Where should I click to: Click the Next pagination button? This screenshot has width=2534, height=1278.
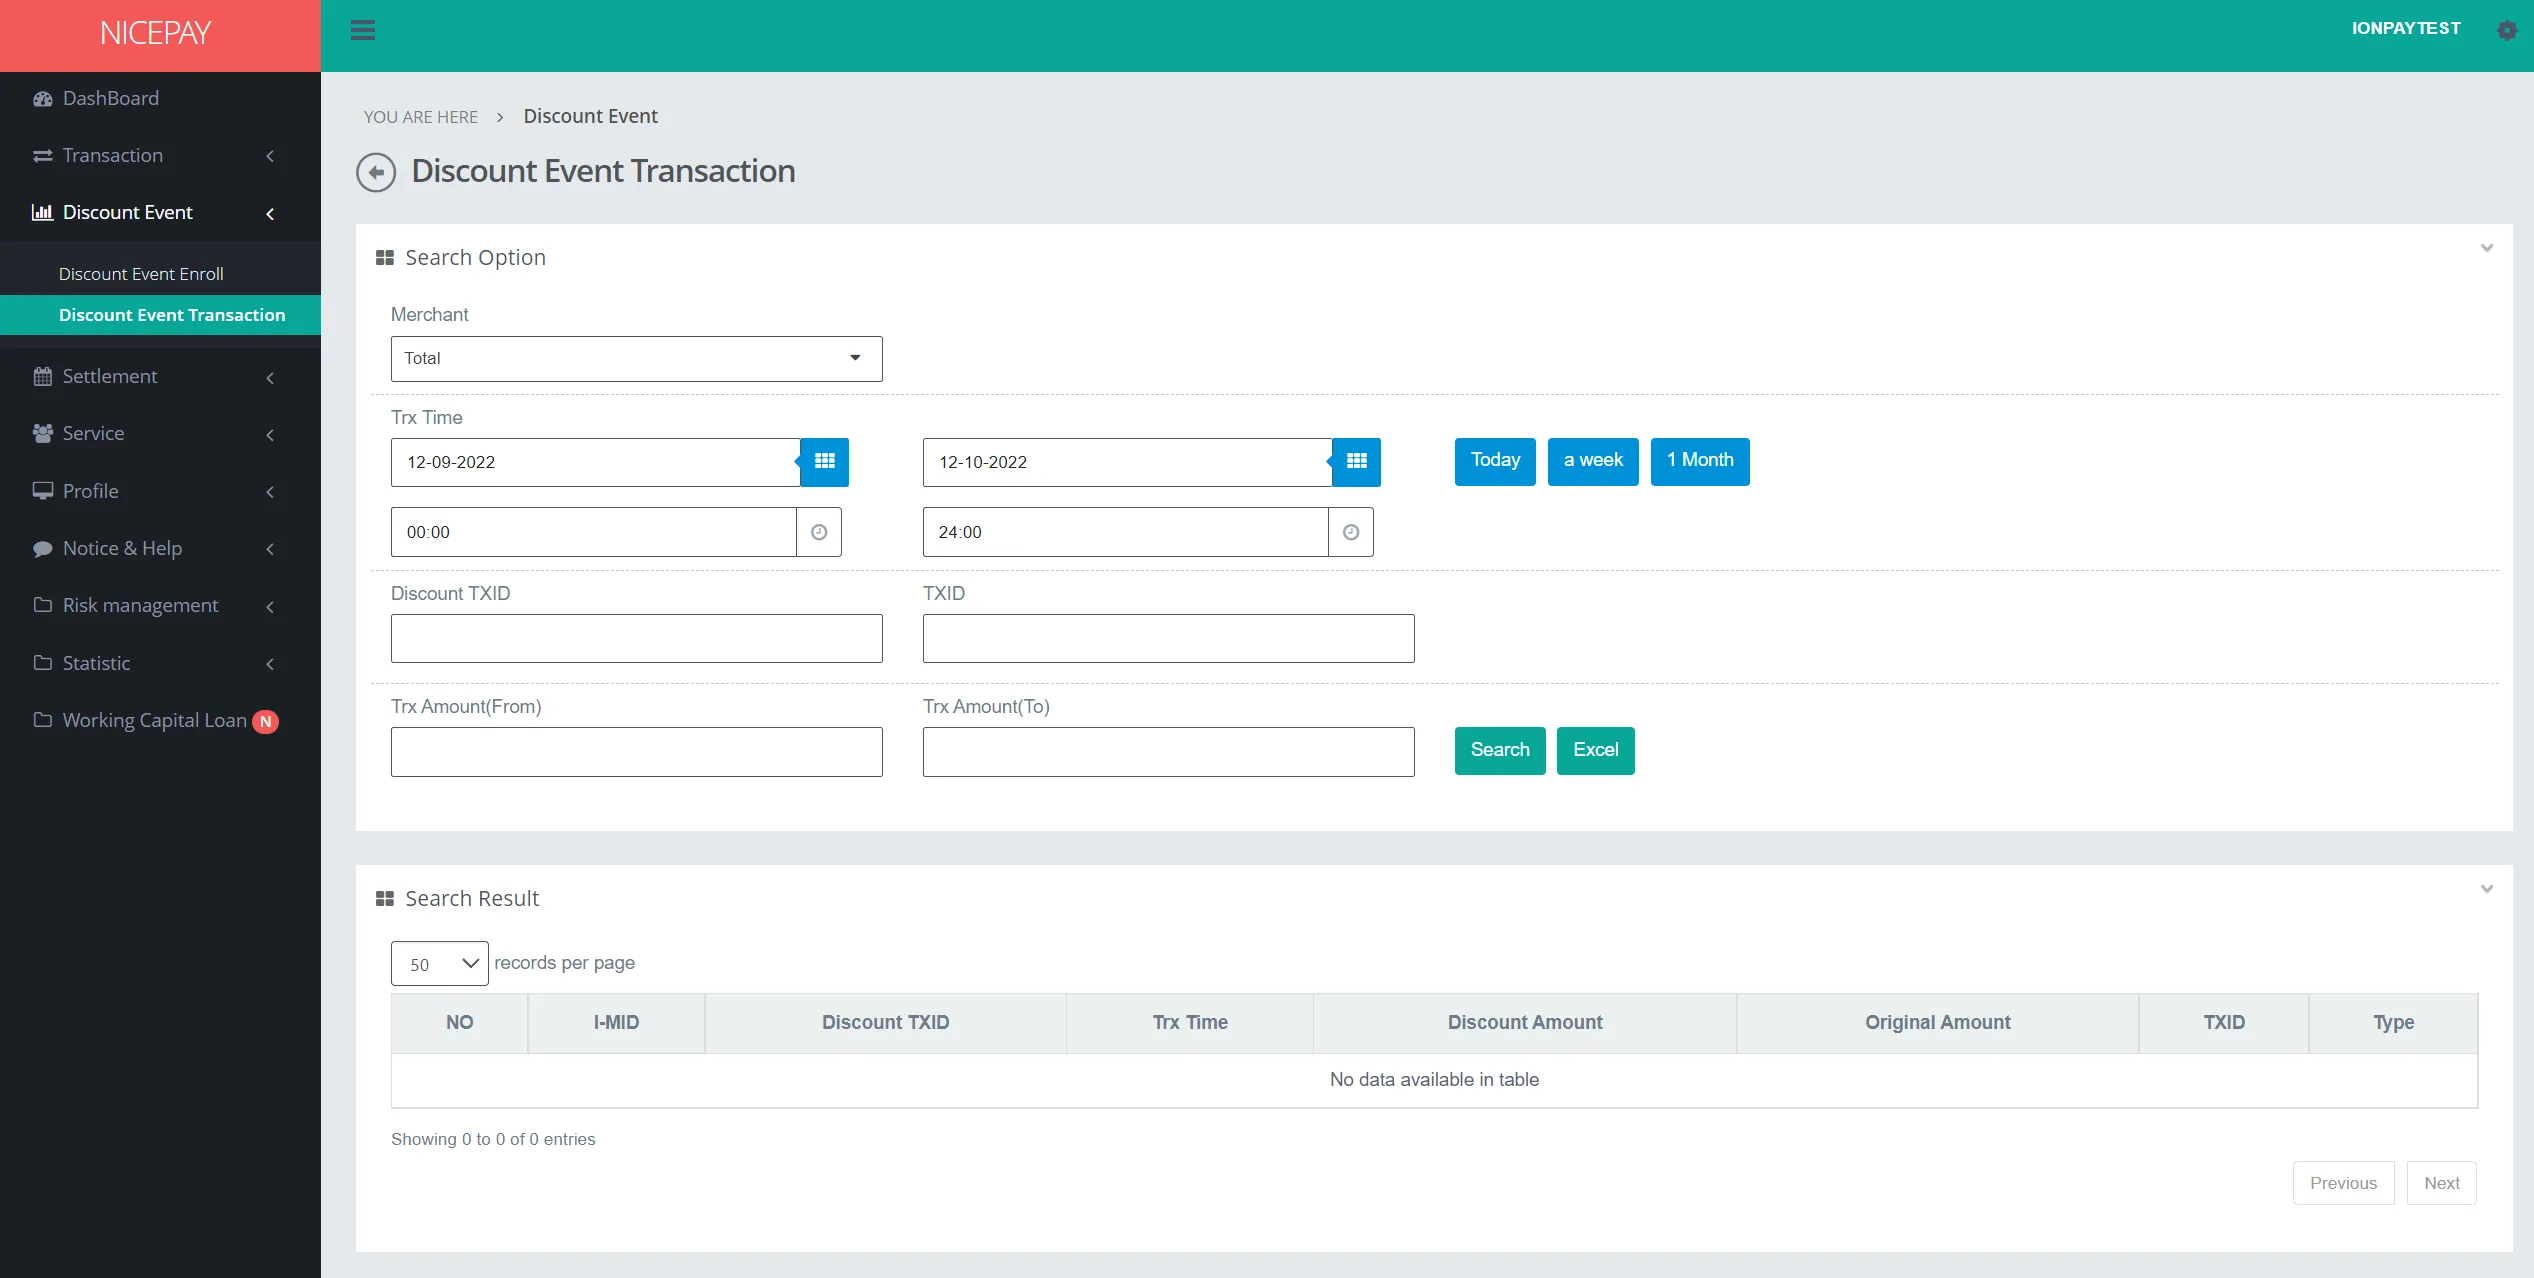point(2442,1183)
